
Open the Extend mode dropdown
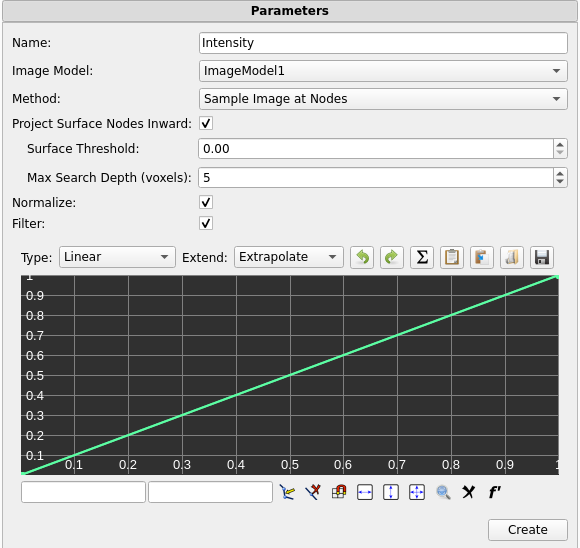click(289, 257)
